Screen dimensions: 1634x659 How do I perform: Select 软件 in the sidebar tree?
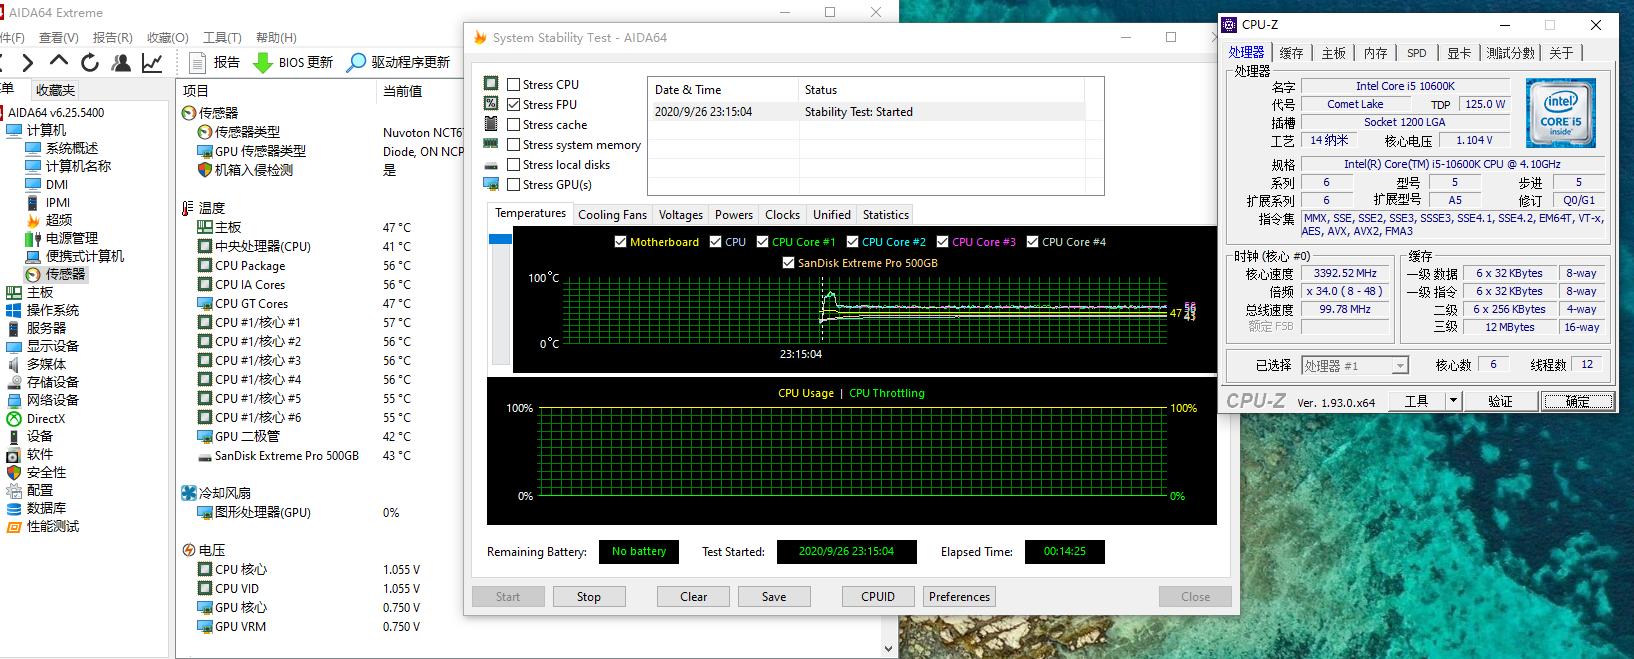click(x=40, y=454)
